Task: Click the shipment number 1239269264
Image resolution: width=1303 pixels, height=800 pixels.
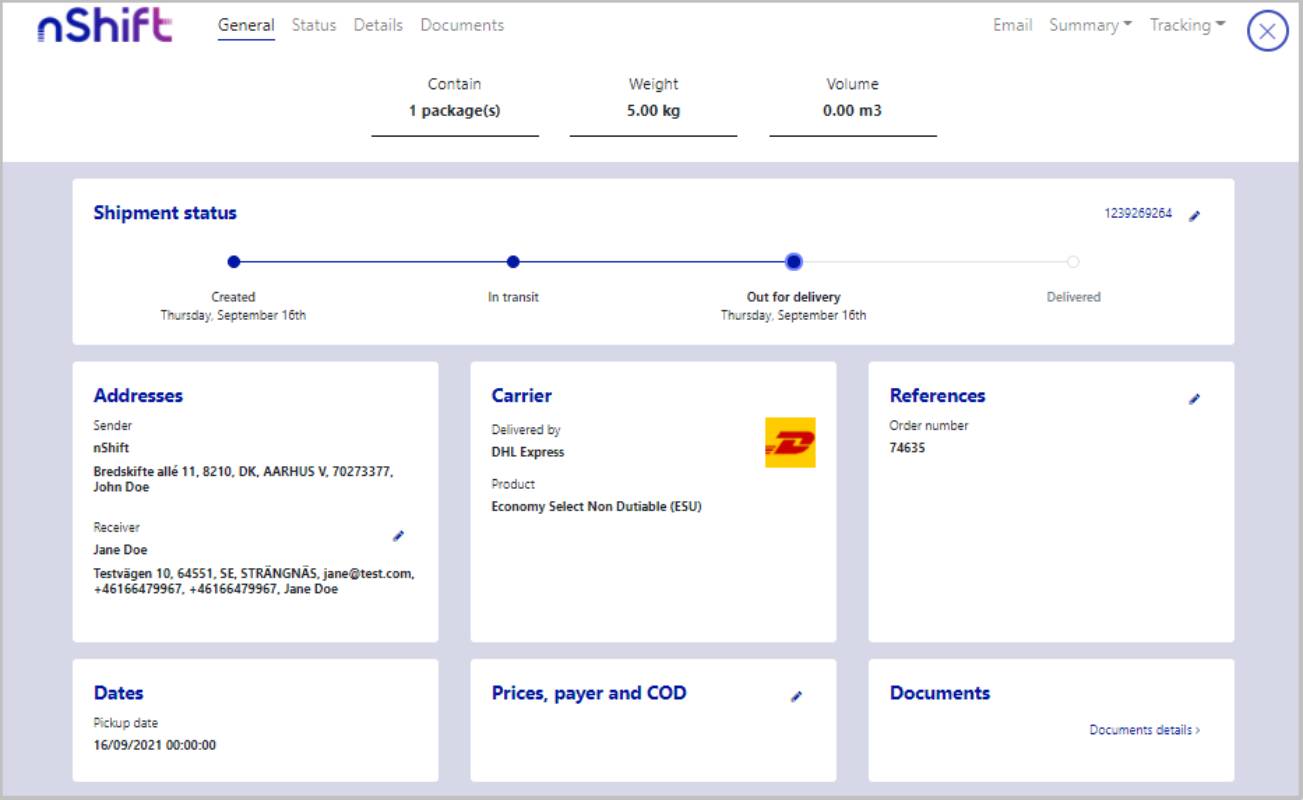Action: (1138, 214)
